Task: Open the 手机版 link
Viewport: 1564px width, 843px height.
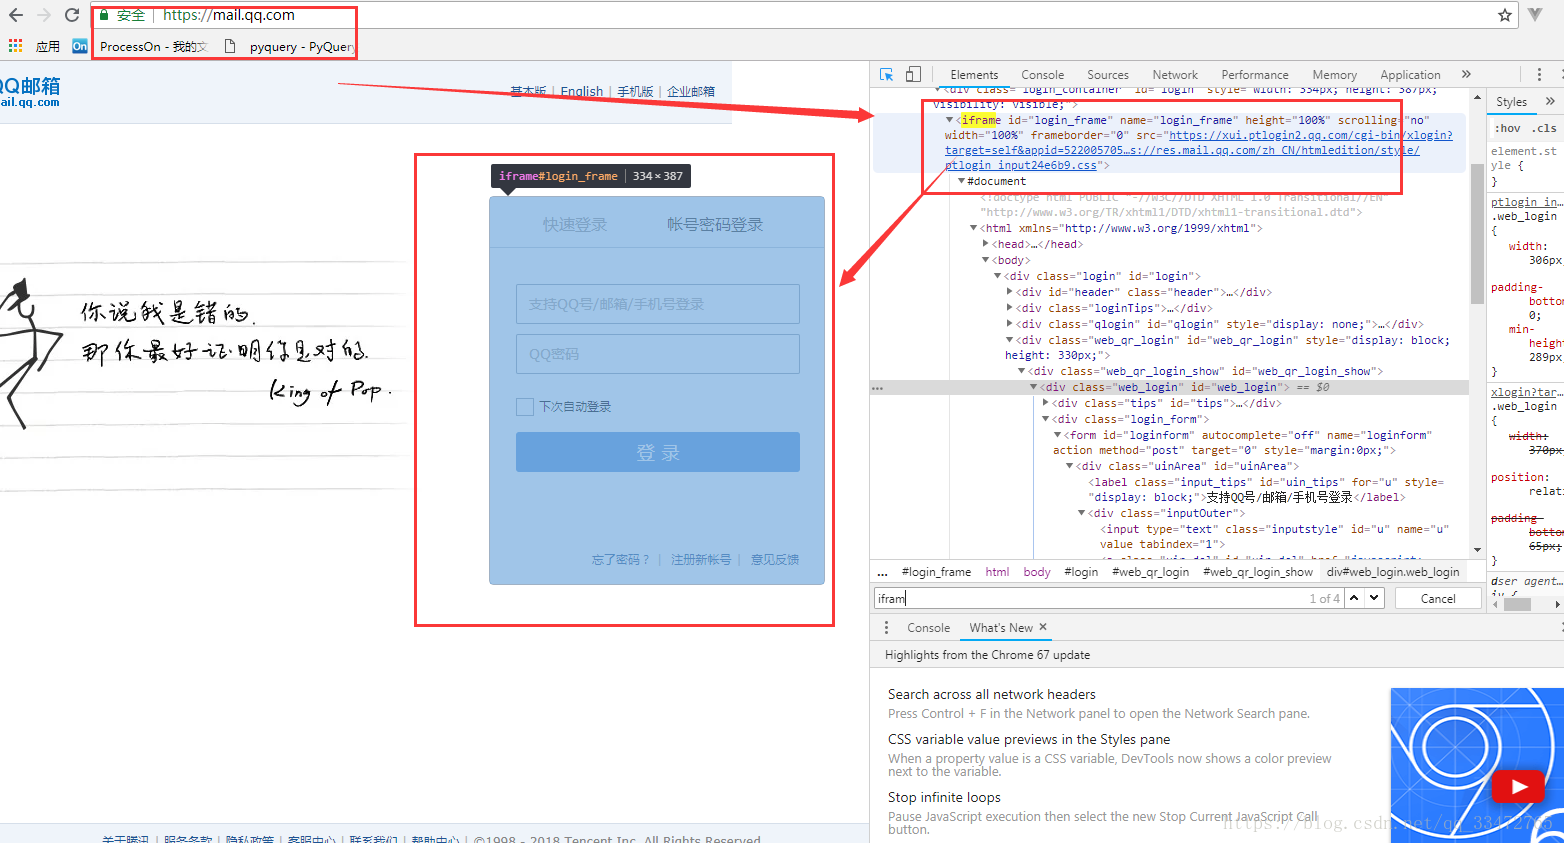Action: 635,91
